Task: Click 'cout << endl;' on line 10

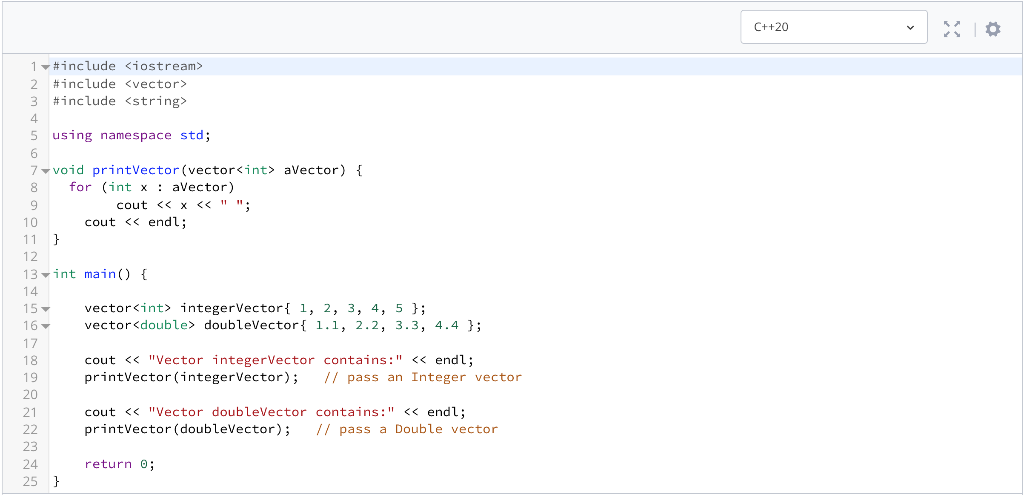Action: [136, 222]
